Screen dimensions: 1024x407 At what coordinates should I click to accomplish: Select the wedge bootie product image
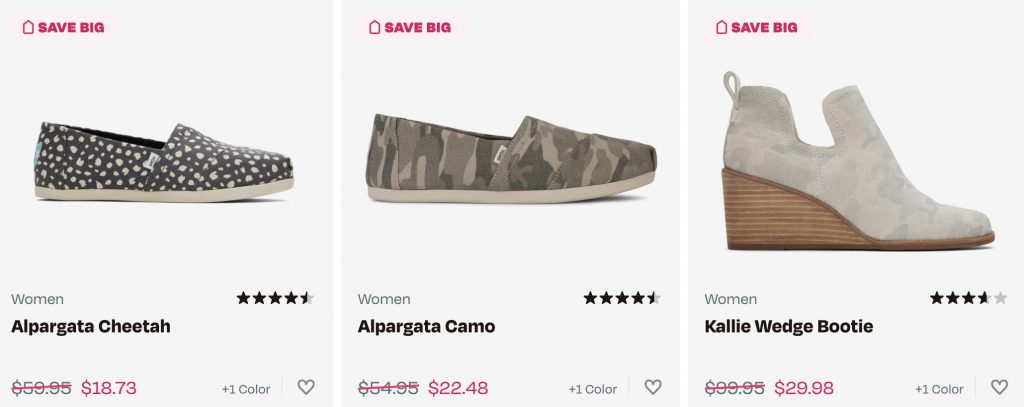pyautogui.click(x=856, y=160)
